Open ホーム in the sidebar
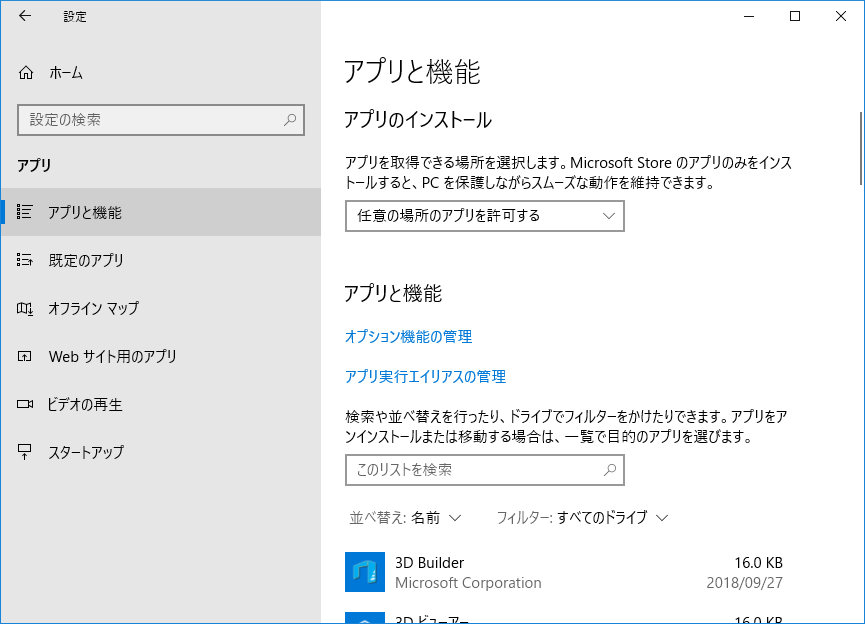The height and width of the screenshot is (624, 865). [161, 72]
